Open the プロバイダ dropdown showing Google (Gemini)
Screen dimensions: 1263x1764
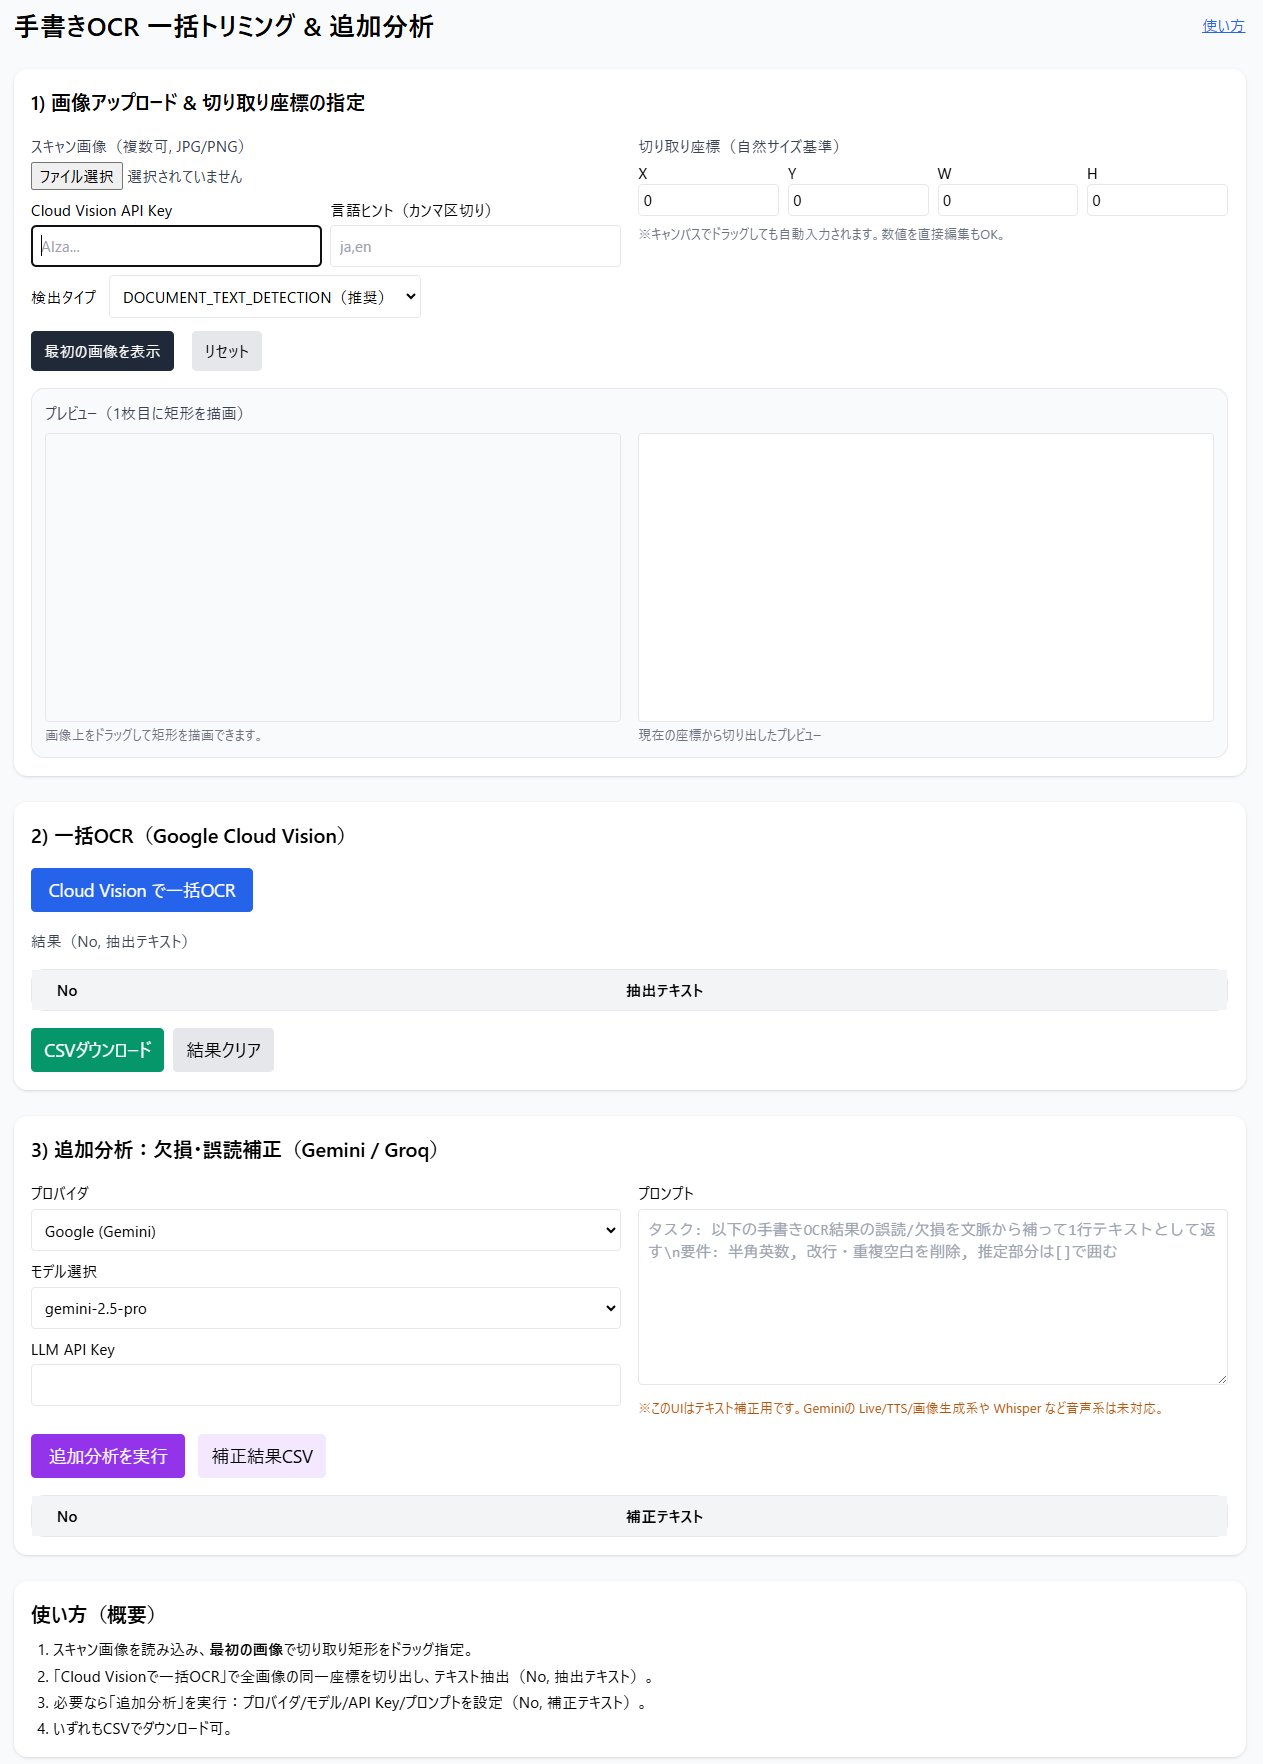[x=326, y=1231]
